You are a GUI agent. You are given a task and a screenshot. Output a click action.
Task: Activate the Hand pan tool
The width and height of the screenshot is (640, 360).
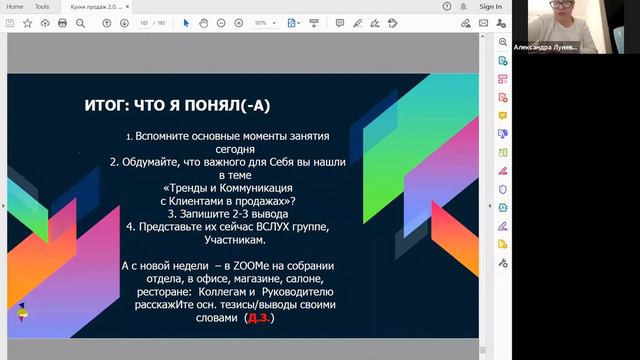(x=203, y=23)
